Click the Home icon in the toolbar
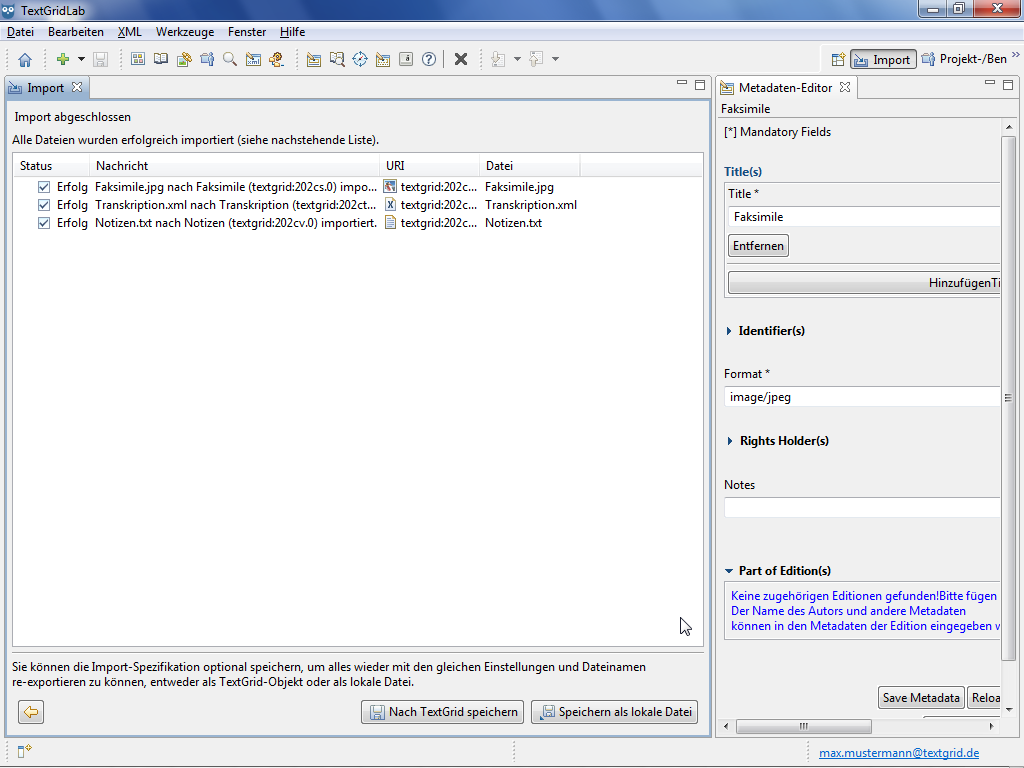The width and height of the screenshot is (1024, 768). pyautogui.click(x=25, y=59)
